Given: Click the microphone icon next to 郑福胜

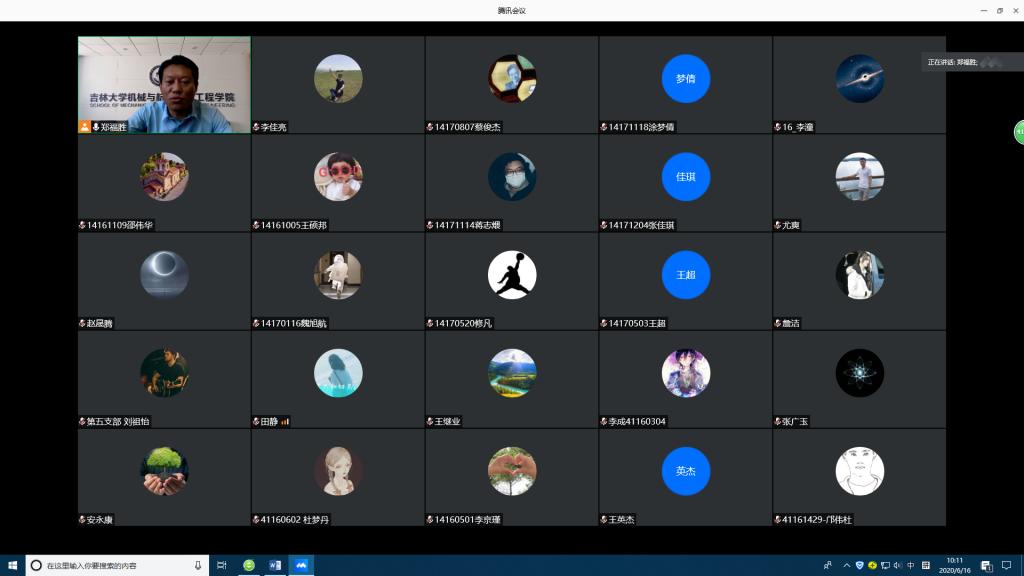Looking at the screenshot, I should (x=96, y=128).
